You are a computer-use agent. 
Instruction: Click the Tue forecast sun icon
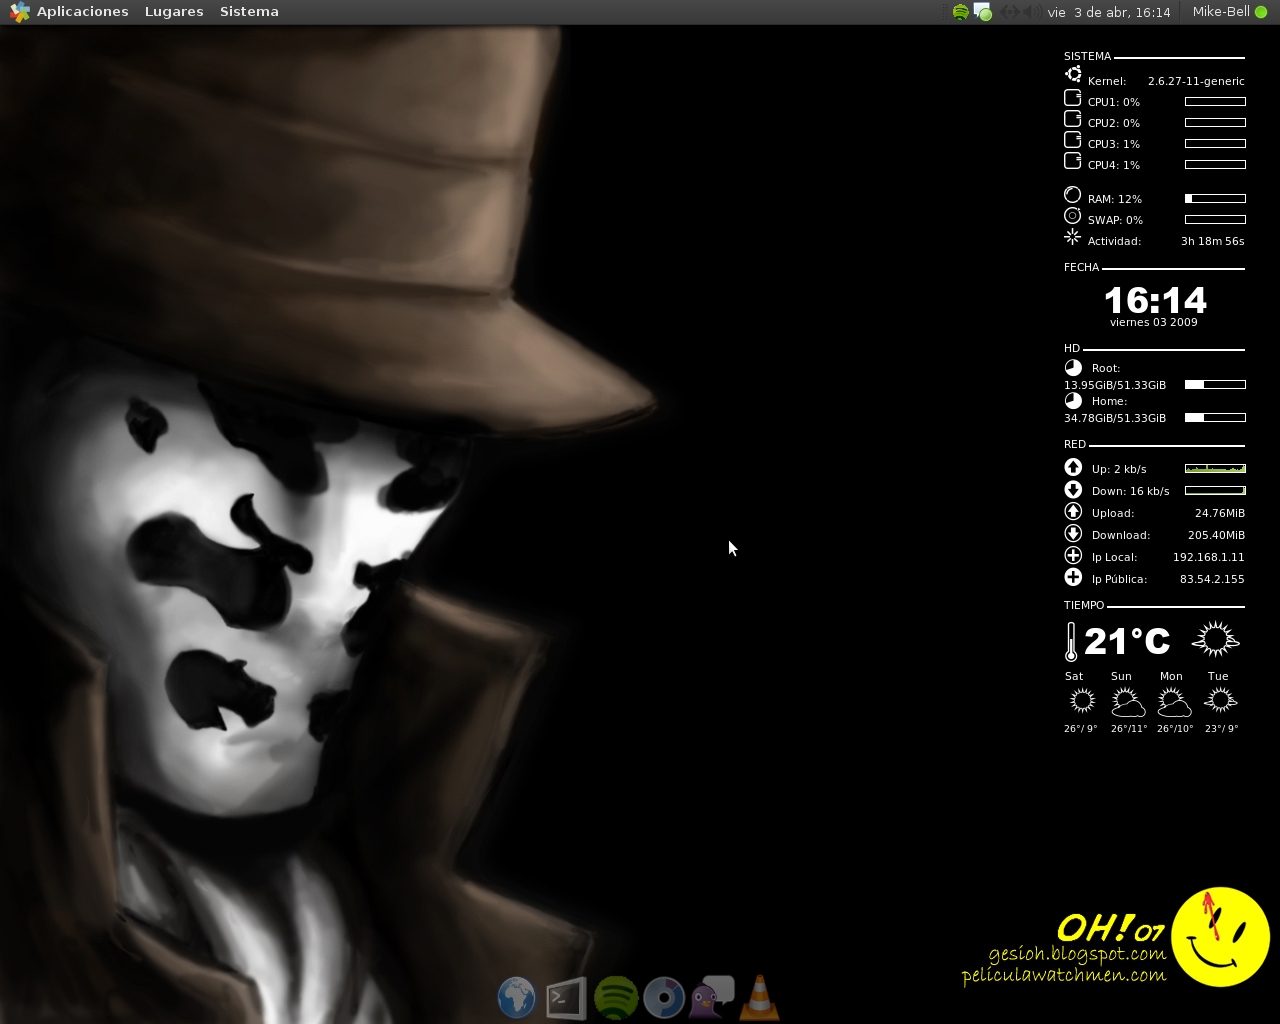(x=1221, y=701)
